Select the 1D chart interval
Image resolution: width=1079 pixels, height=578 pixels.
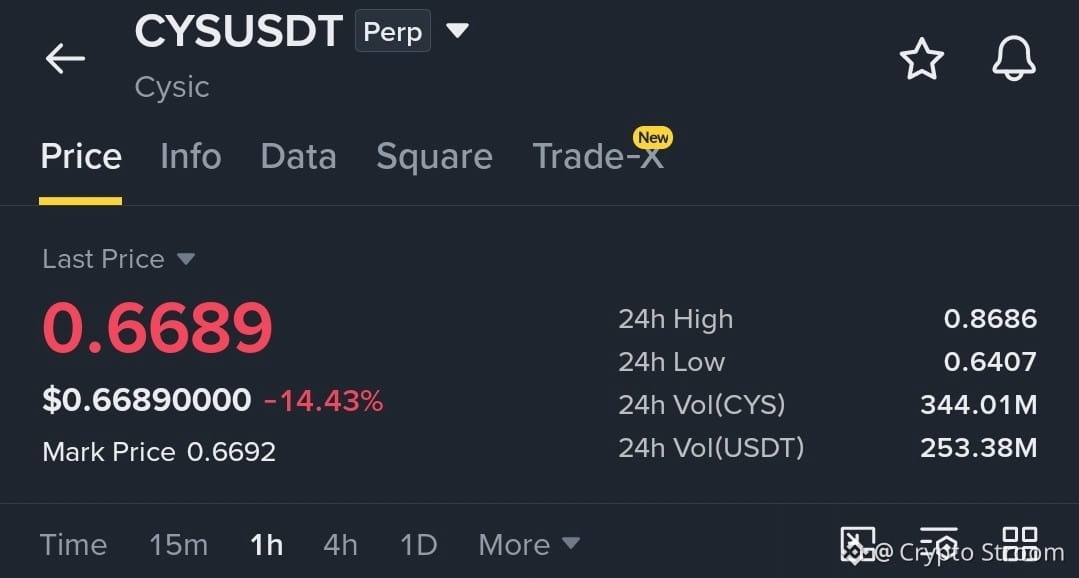(x=418, y=545)
